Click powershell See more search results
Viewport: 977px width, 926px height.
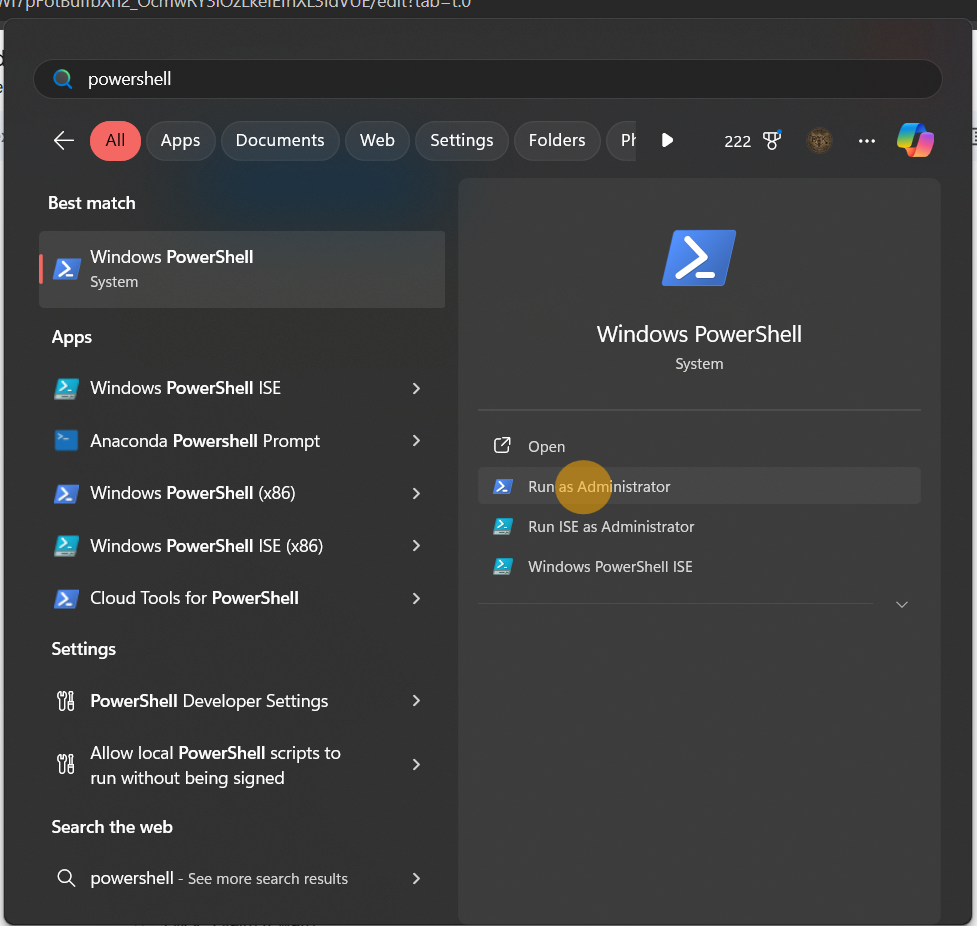tap(242, 879)
